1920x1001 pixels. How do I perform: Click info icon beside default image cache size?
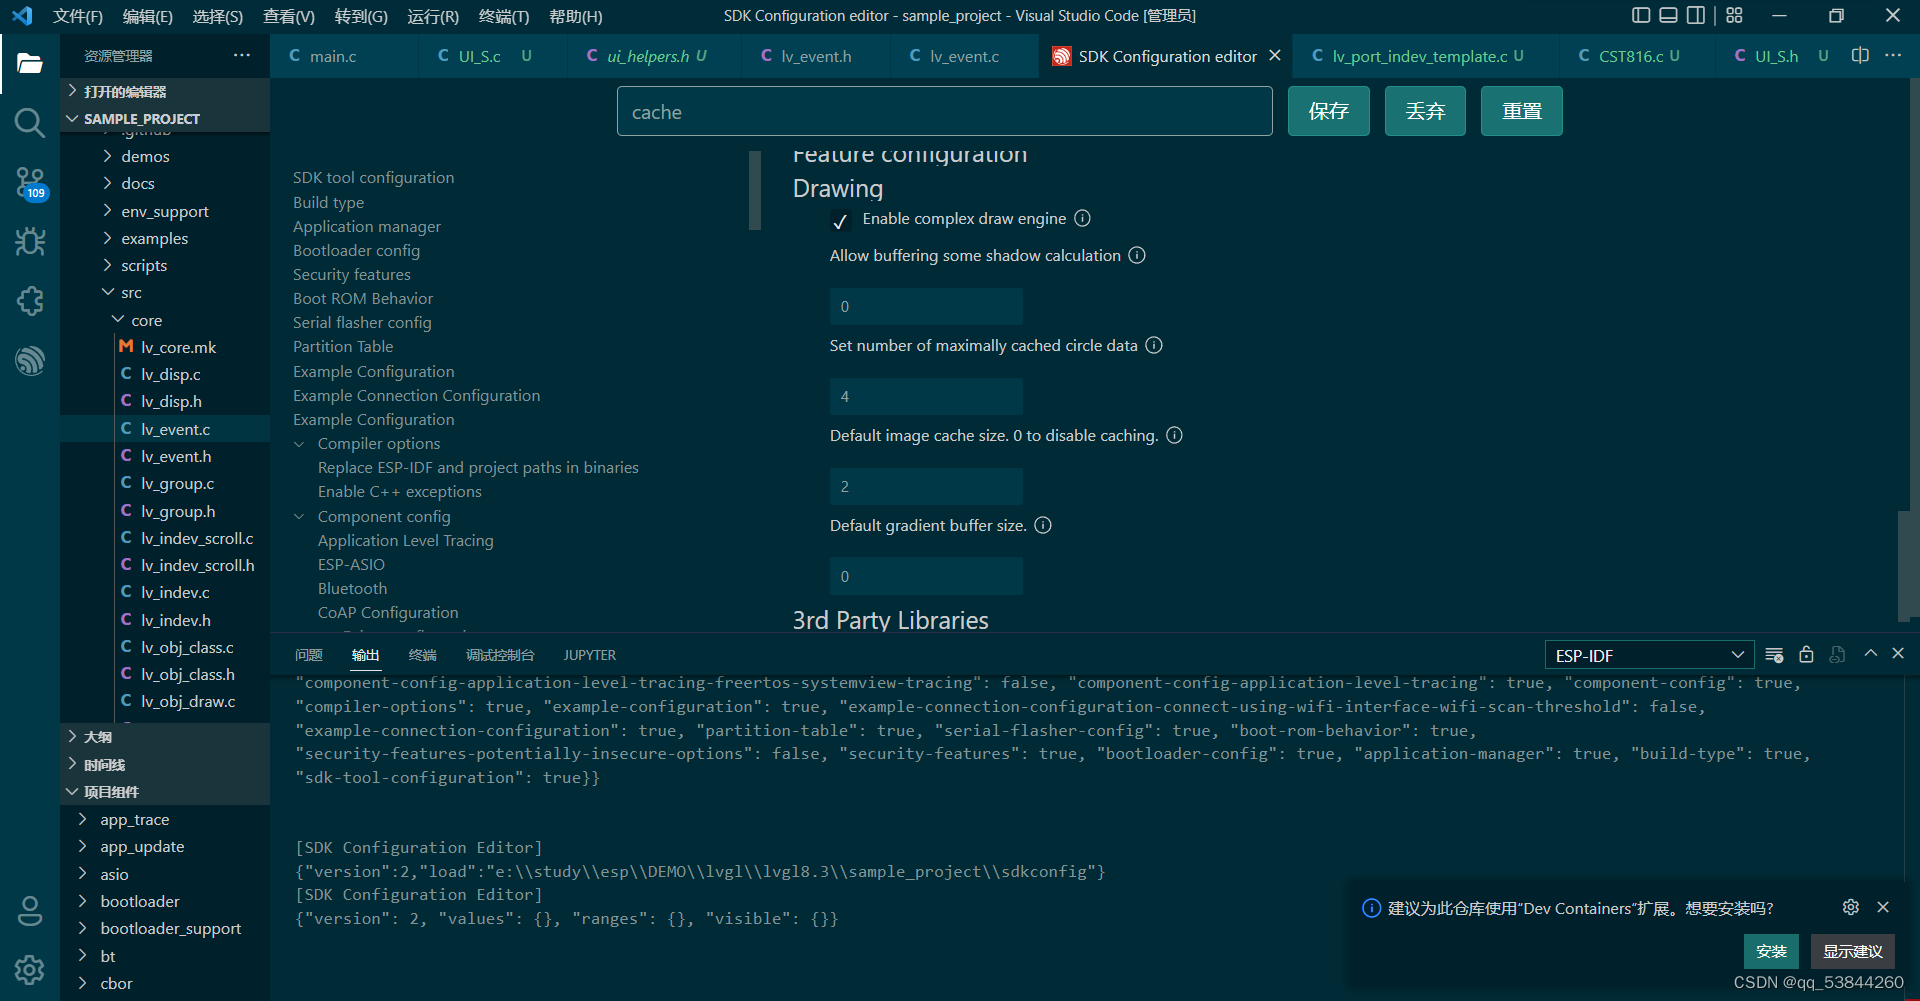tap(1175, 435)
